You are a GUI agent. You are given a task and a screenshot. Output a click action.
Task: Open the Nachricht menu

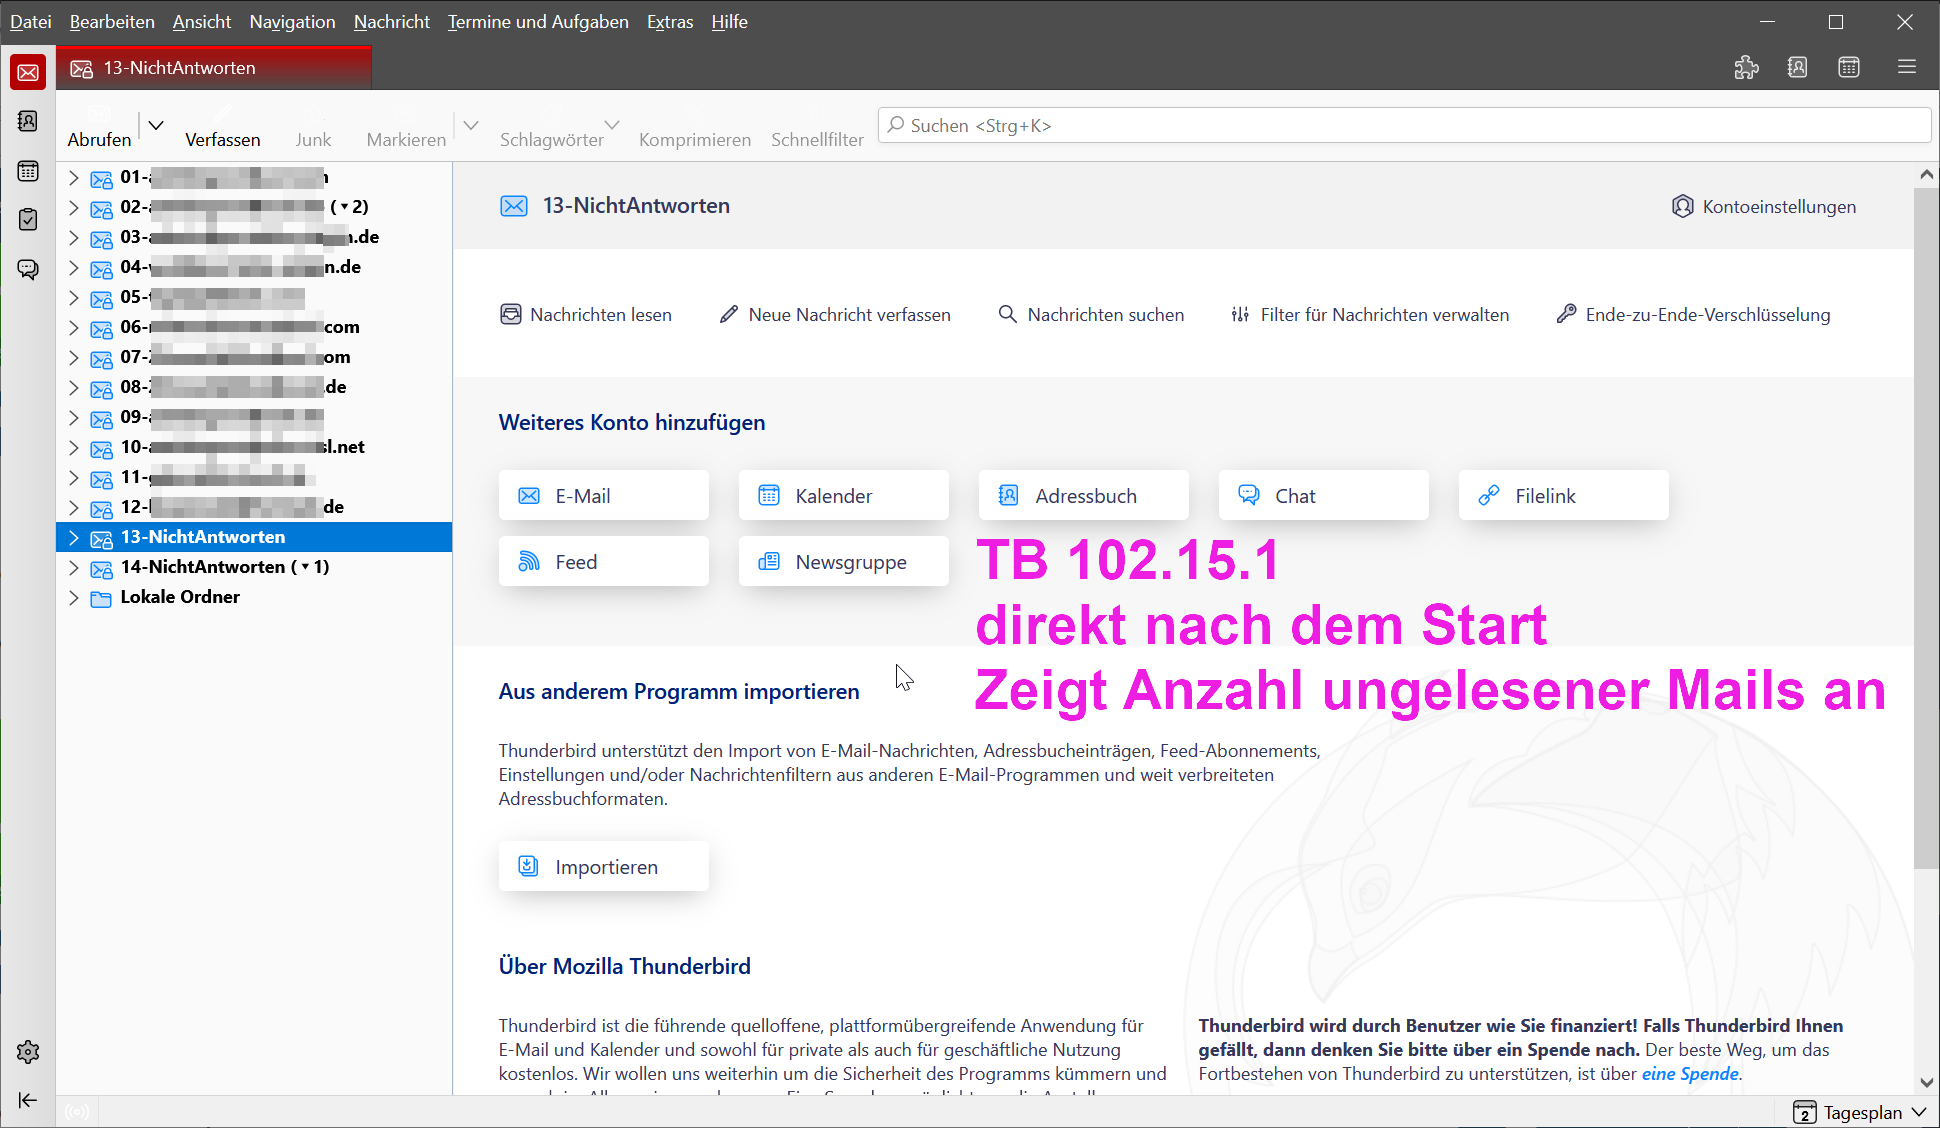(391, 21)
